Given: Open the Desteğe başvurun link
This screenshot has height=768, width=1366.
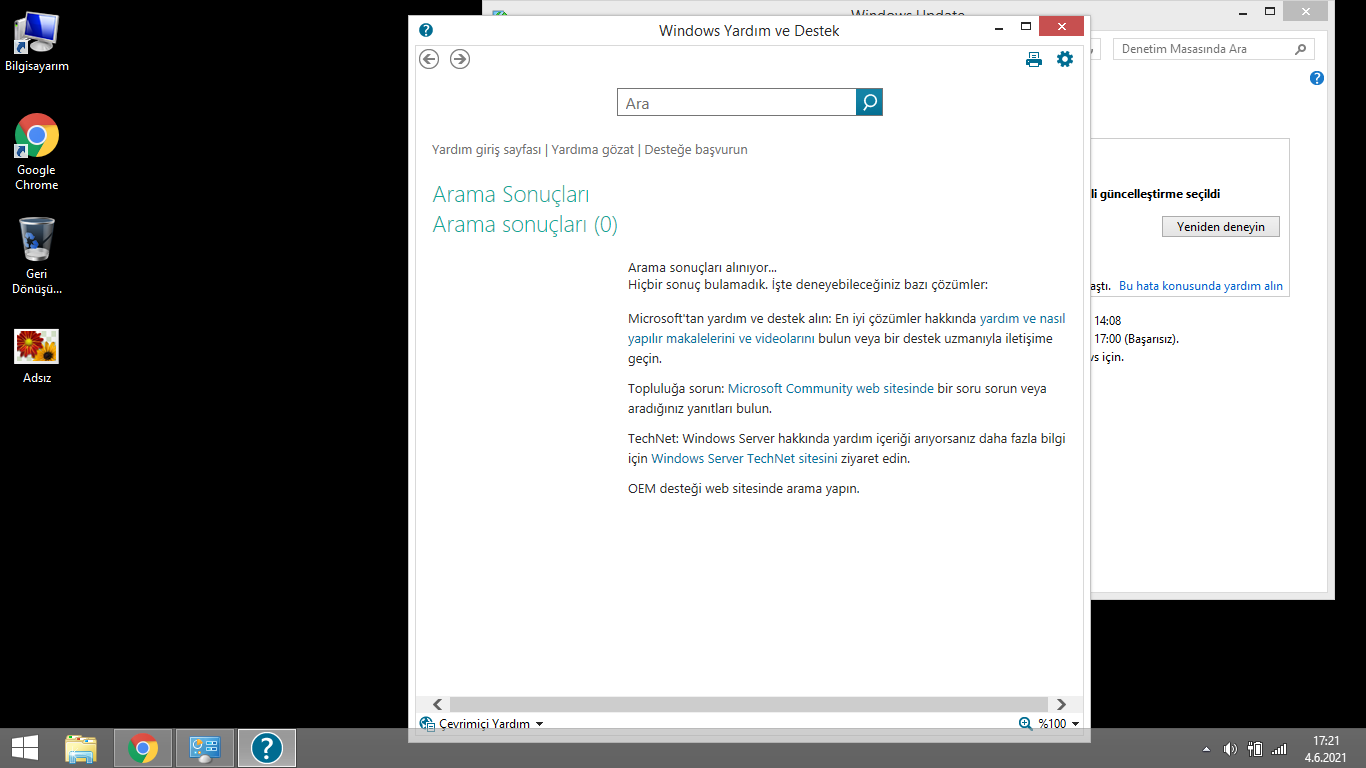Looking at the screenshot, I should 696,150.
